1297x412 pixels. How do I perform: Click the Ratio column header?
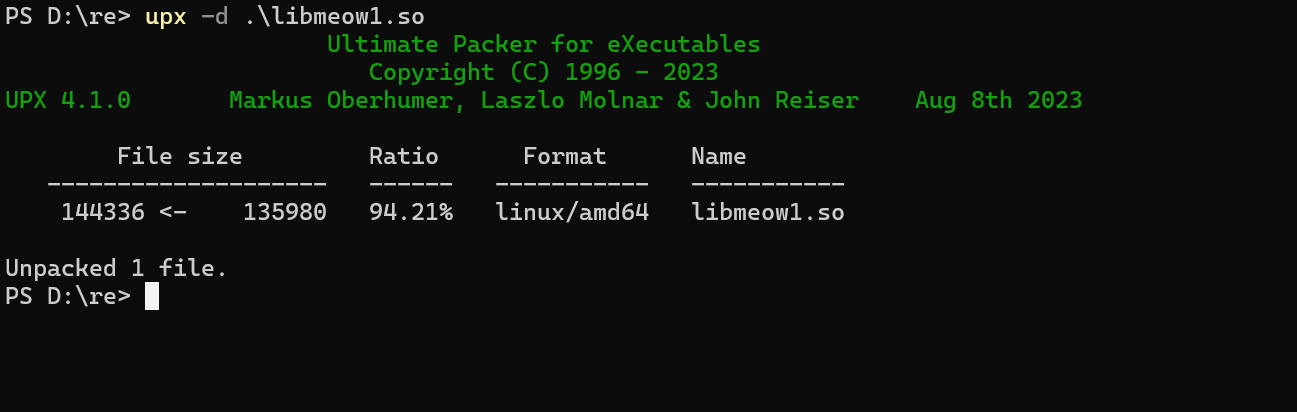click(403, 157)
